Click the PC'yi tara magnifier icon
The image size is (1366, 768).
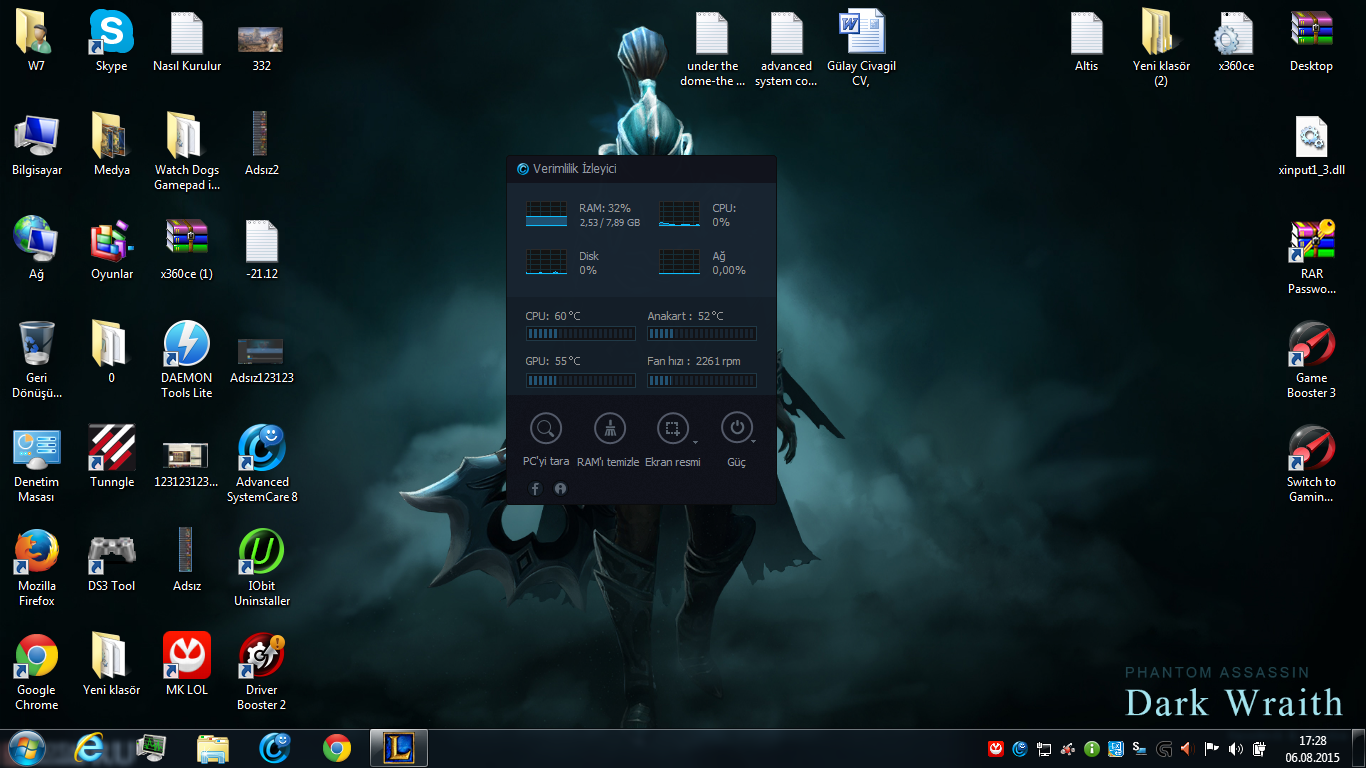pos(546,429)
